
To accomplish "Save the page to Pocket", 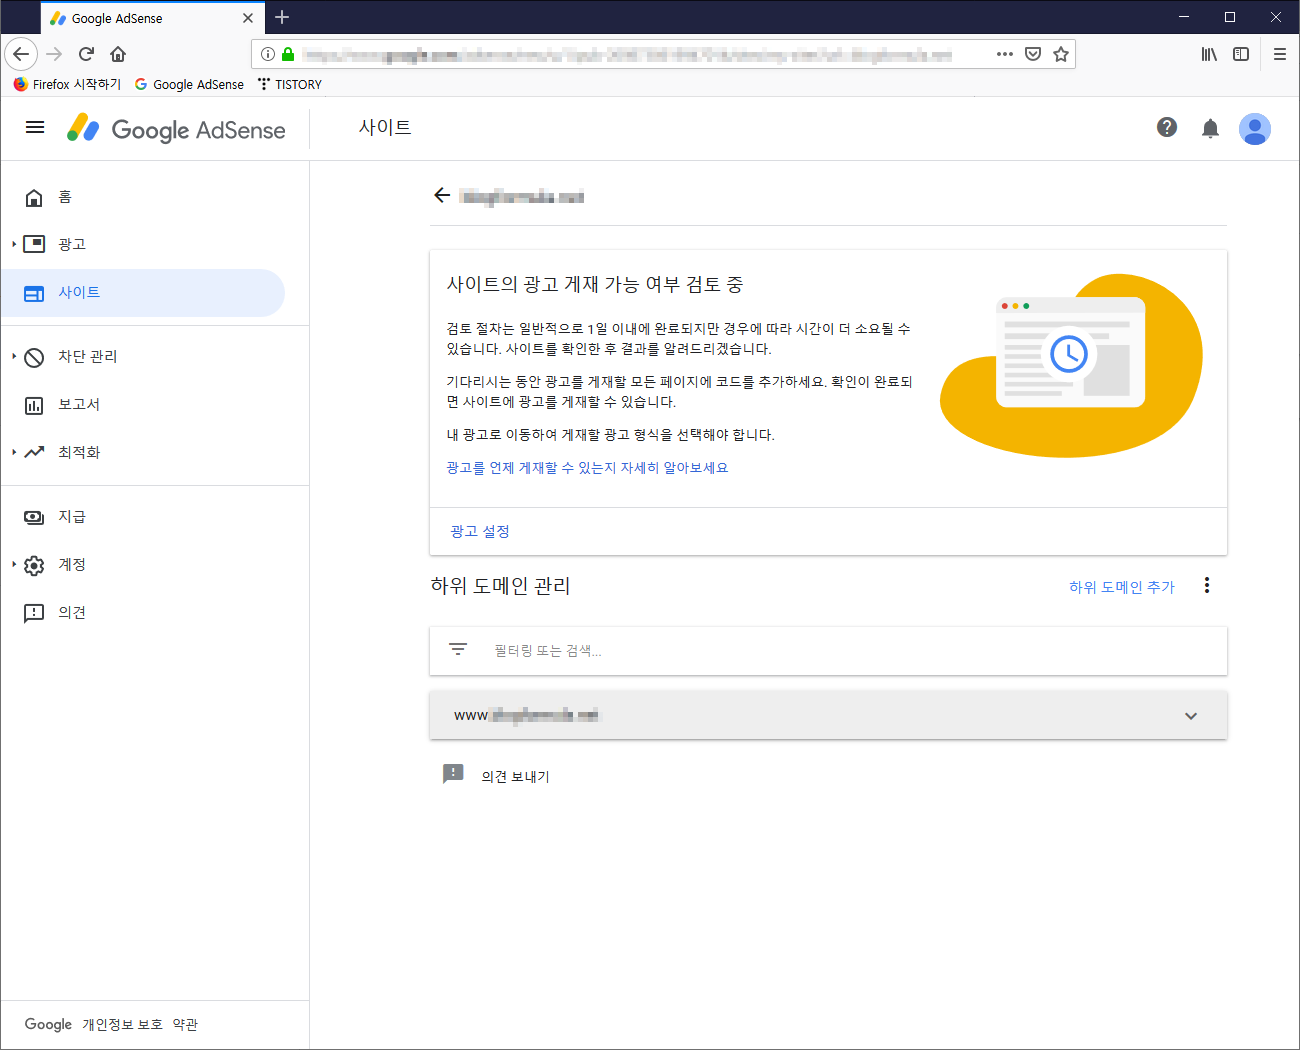I will tap(1033, 54).
